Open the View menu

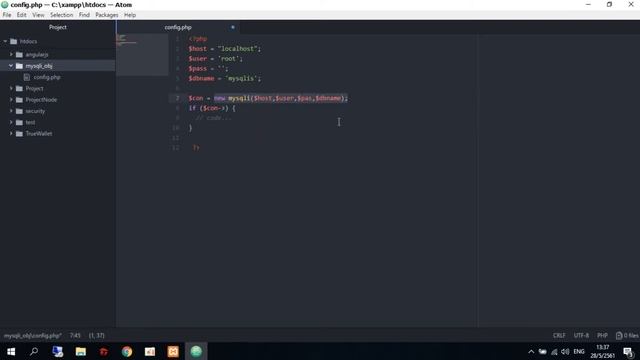tap(38, 15)
